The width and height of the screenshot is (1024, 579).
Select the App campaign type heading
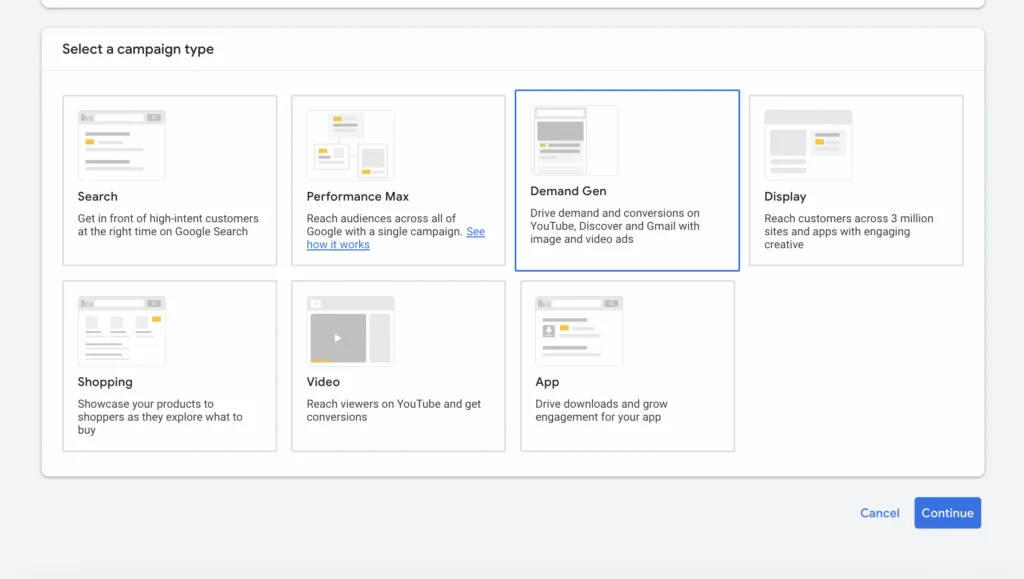coord(547,382)
